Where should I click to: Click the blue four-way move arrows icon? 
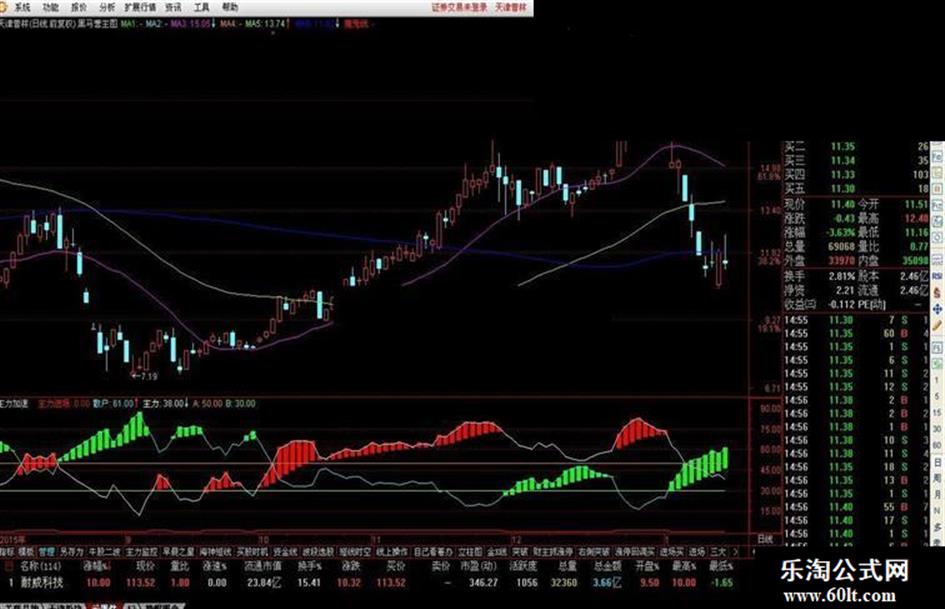938,309
